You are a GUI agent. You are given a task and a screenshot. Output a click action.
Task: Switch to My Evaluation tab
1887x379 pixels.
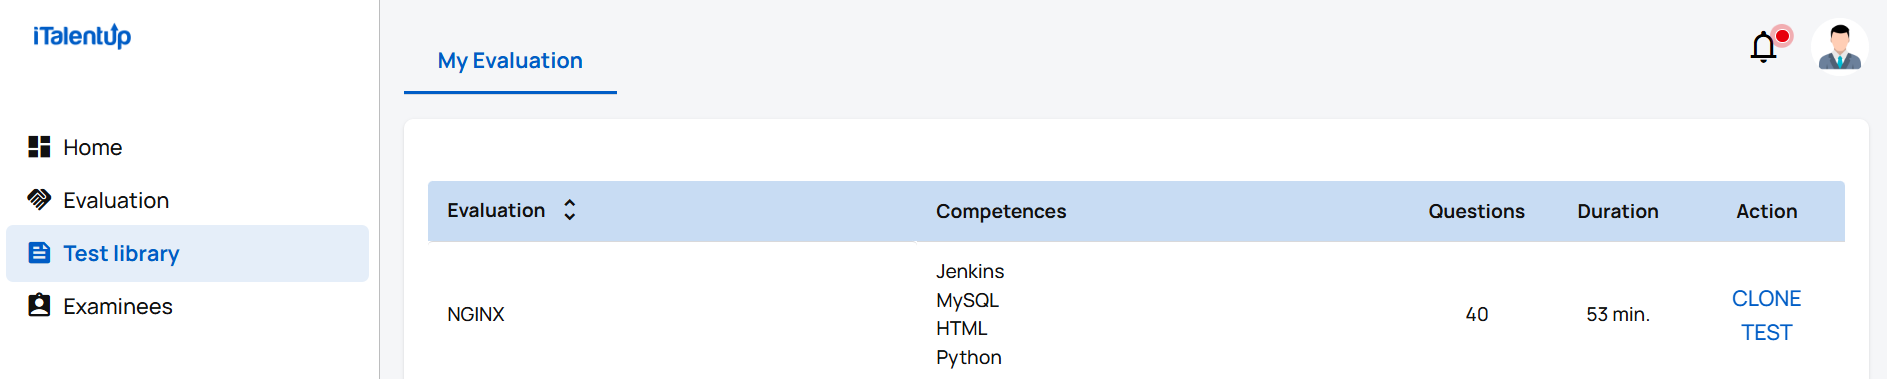tap(510, 61)
